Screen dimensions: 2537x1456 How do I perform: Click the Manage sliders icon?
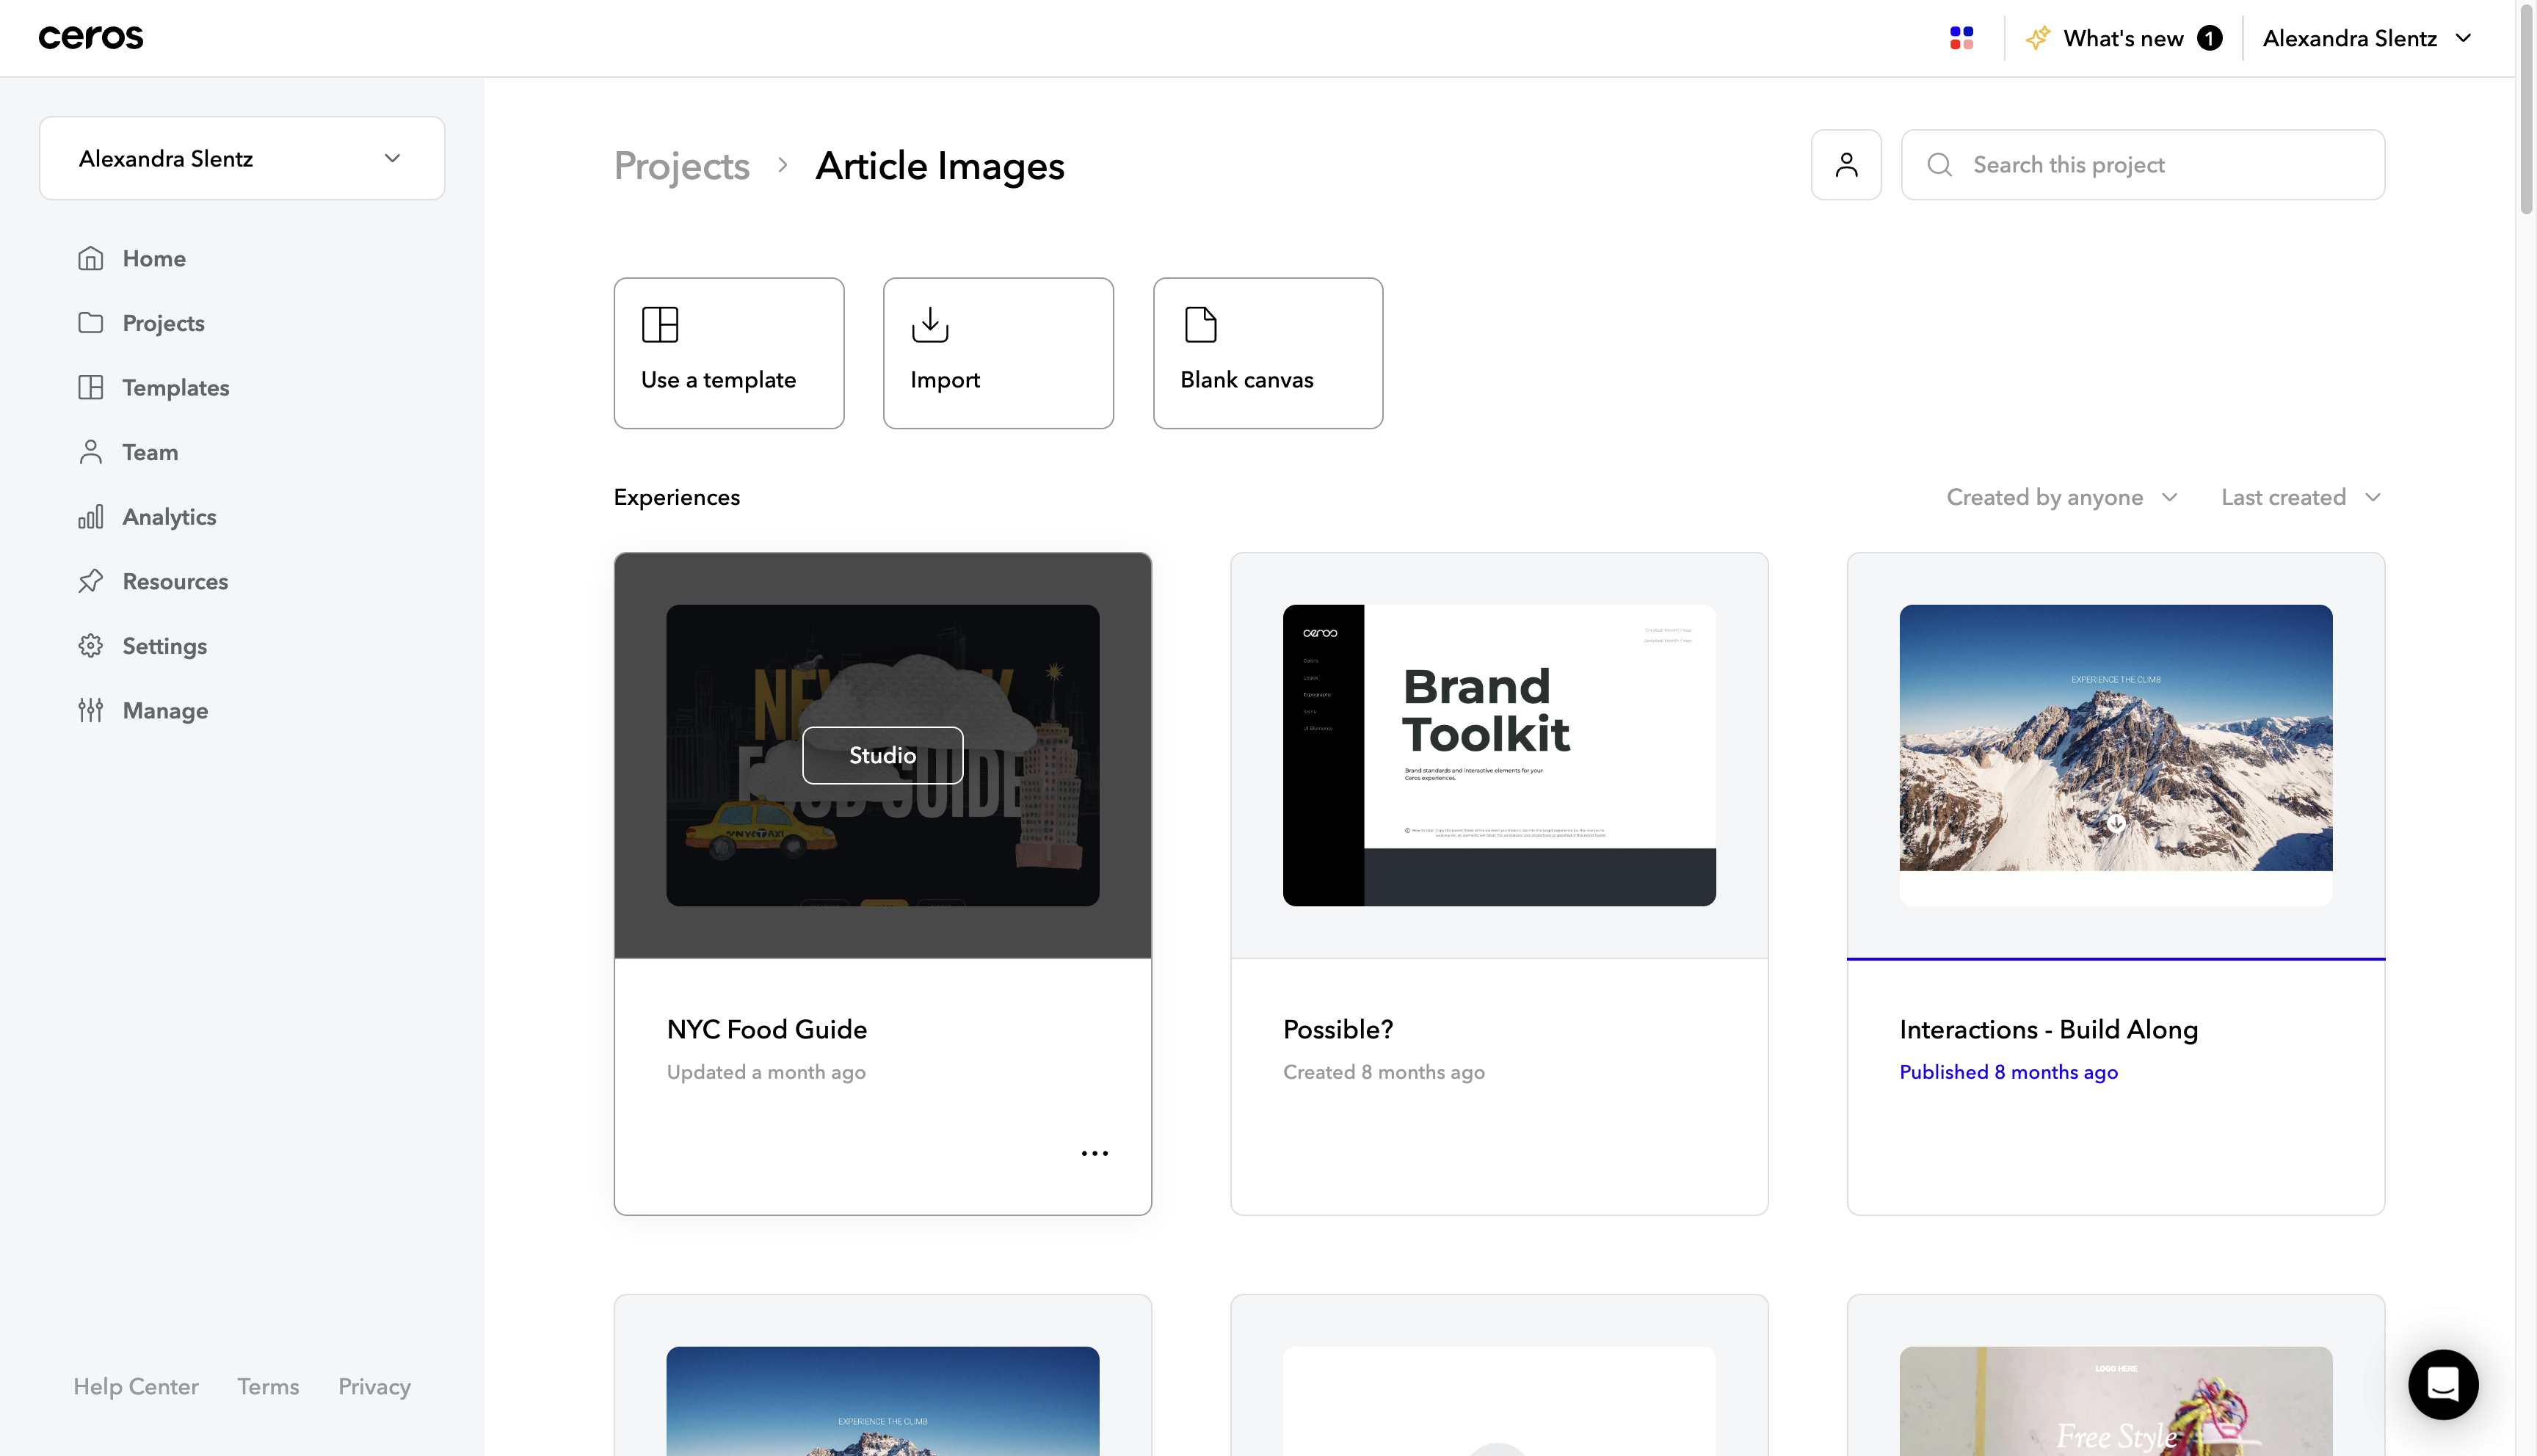(x=91, y=710)
